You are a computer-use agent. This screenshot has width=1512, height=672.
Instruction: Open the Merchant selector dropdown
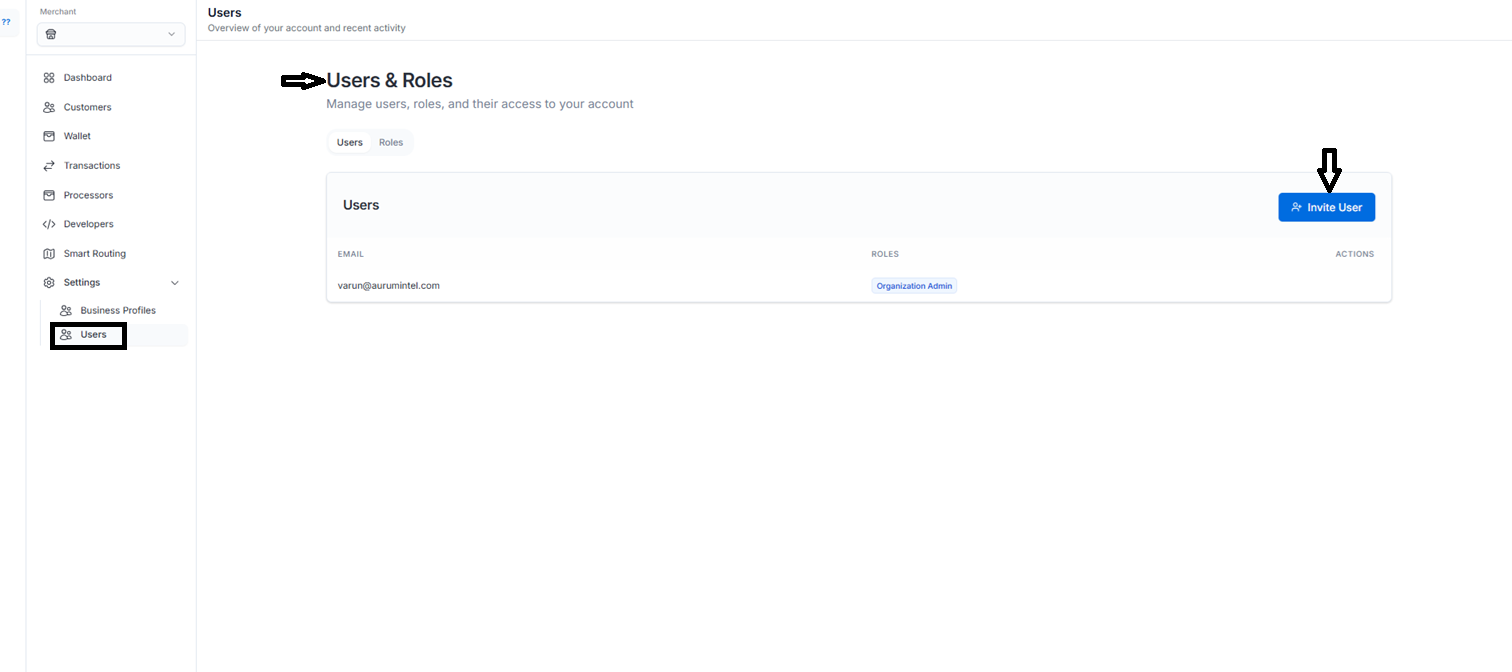pos(111,34)
